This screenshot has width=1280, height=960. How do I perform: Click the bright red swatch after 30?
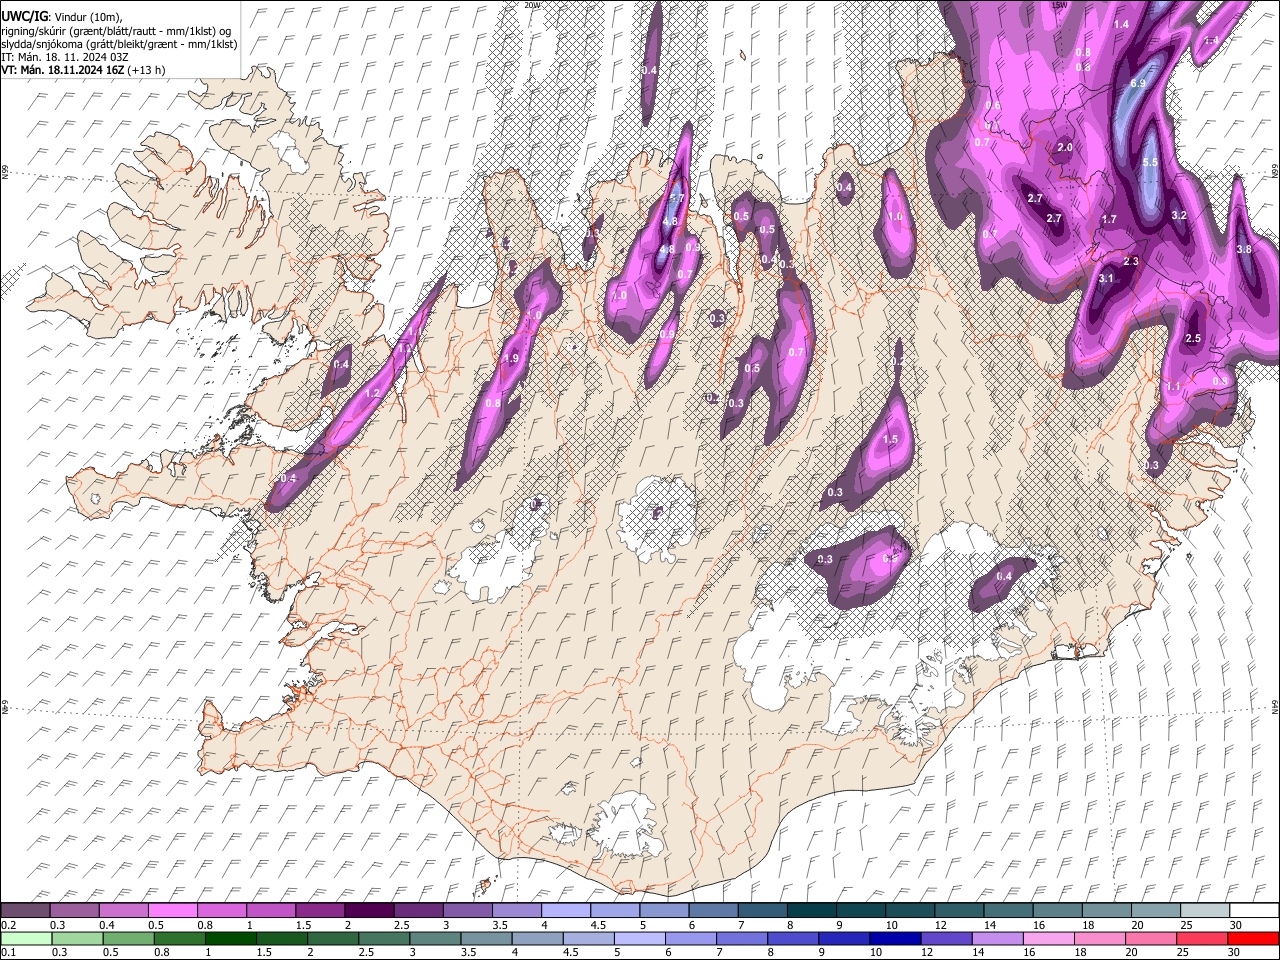1252,938
